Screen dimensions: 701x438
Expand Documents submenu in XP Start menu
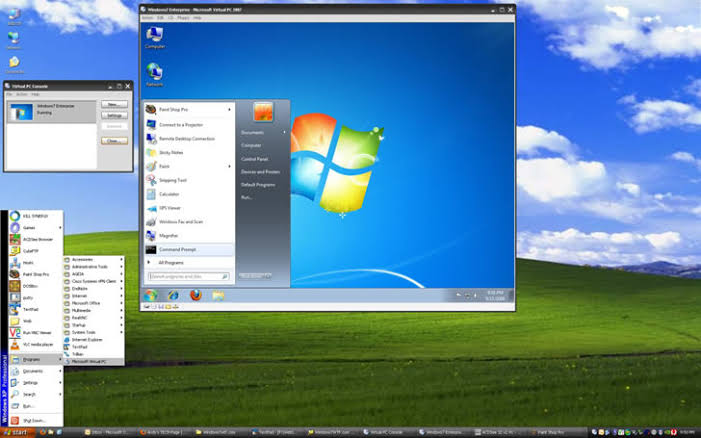35,371
